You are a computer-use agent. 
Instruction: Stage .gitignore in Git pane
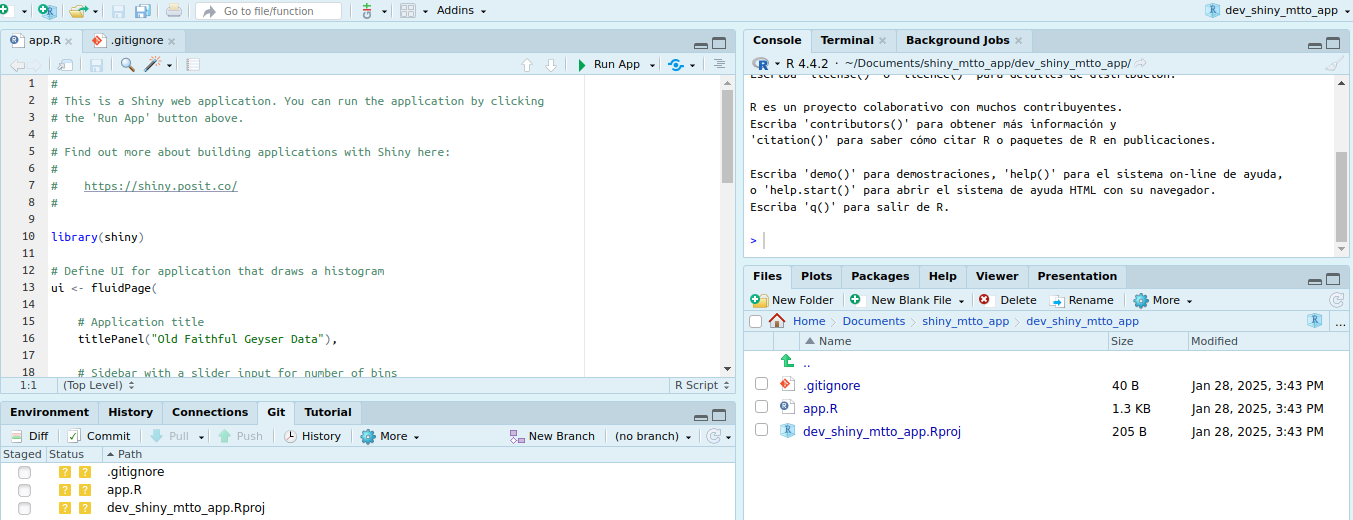point(24,472)
